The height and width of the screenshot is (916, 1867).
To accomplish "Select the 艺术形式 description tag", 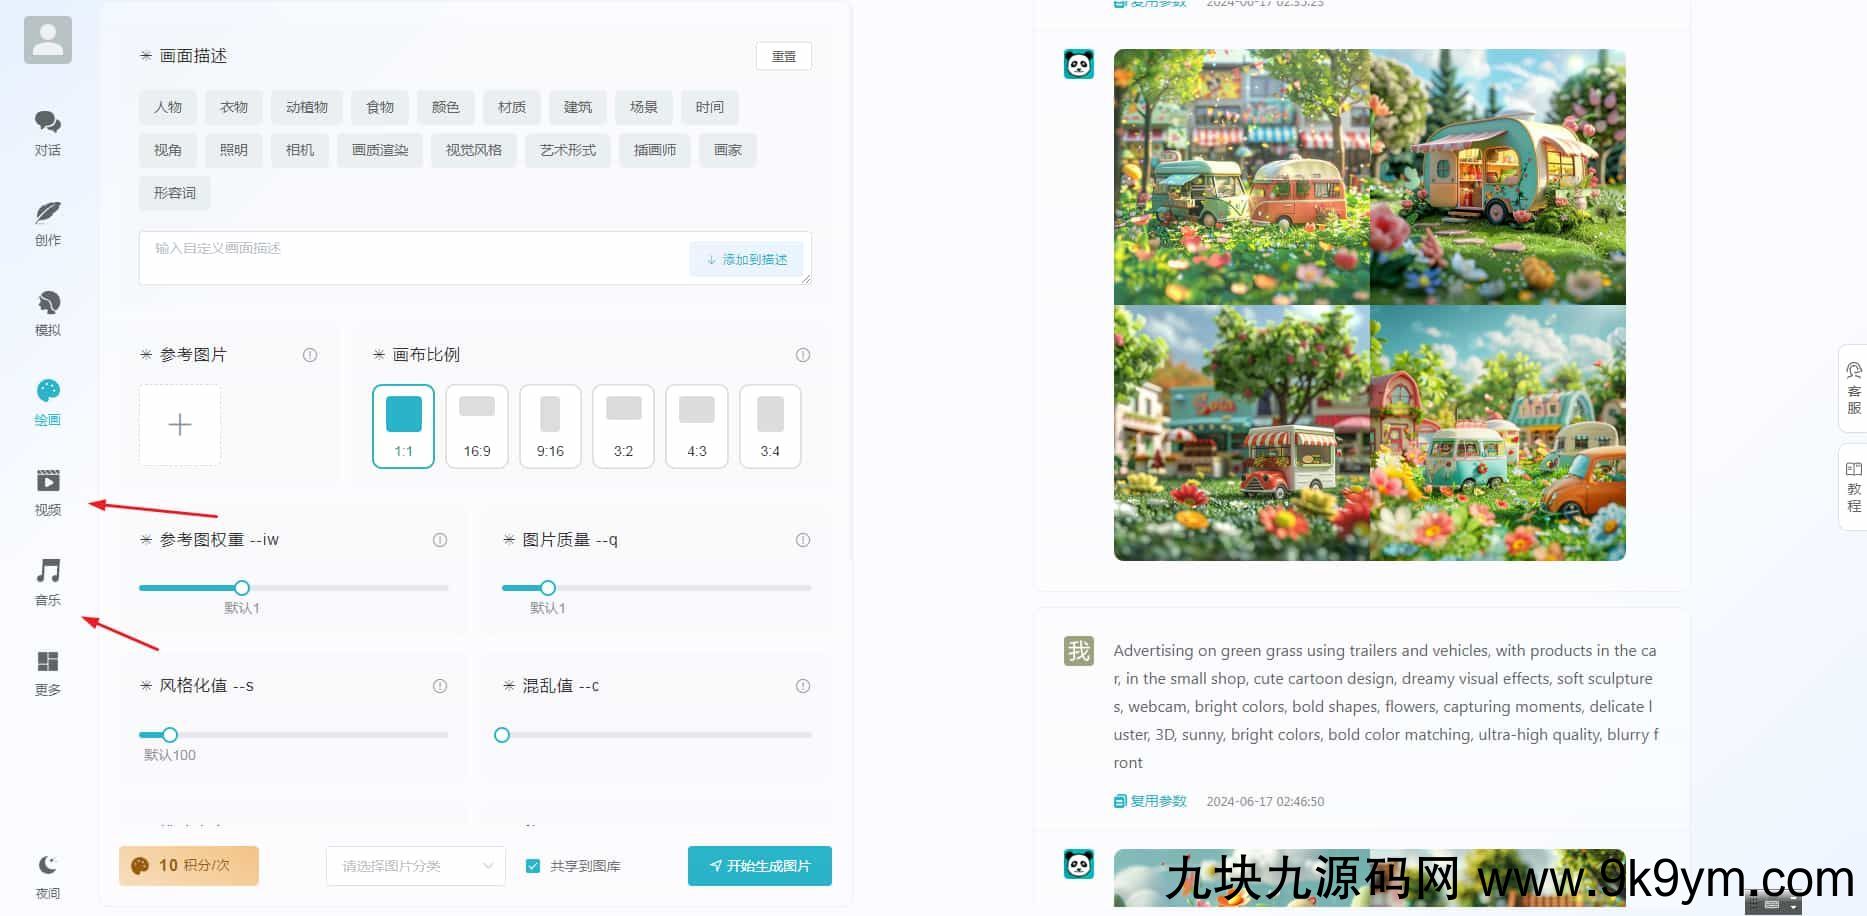I will [x=567, y=150].
